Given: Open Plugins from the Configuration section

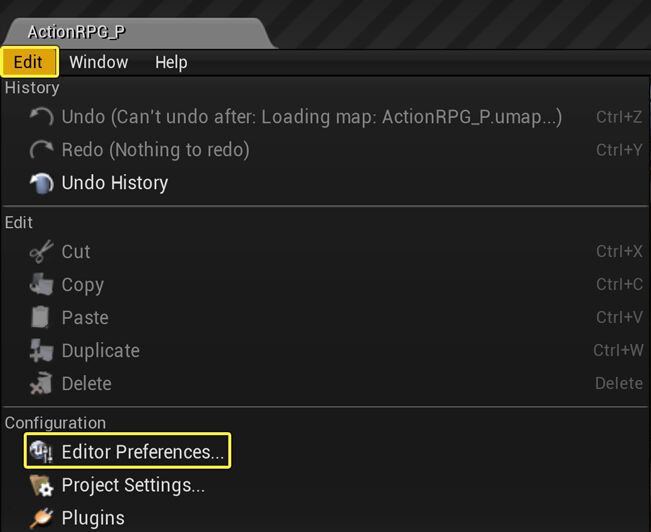Looking at the screenshot, I should [x=93, y=518].
